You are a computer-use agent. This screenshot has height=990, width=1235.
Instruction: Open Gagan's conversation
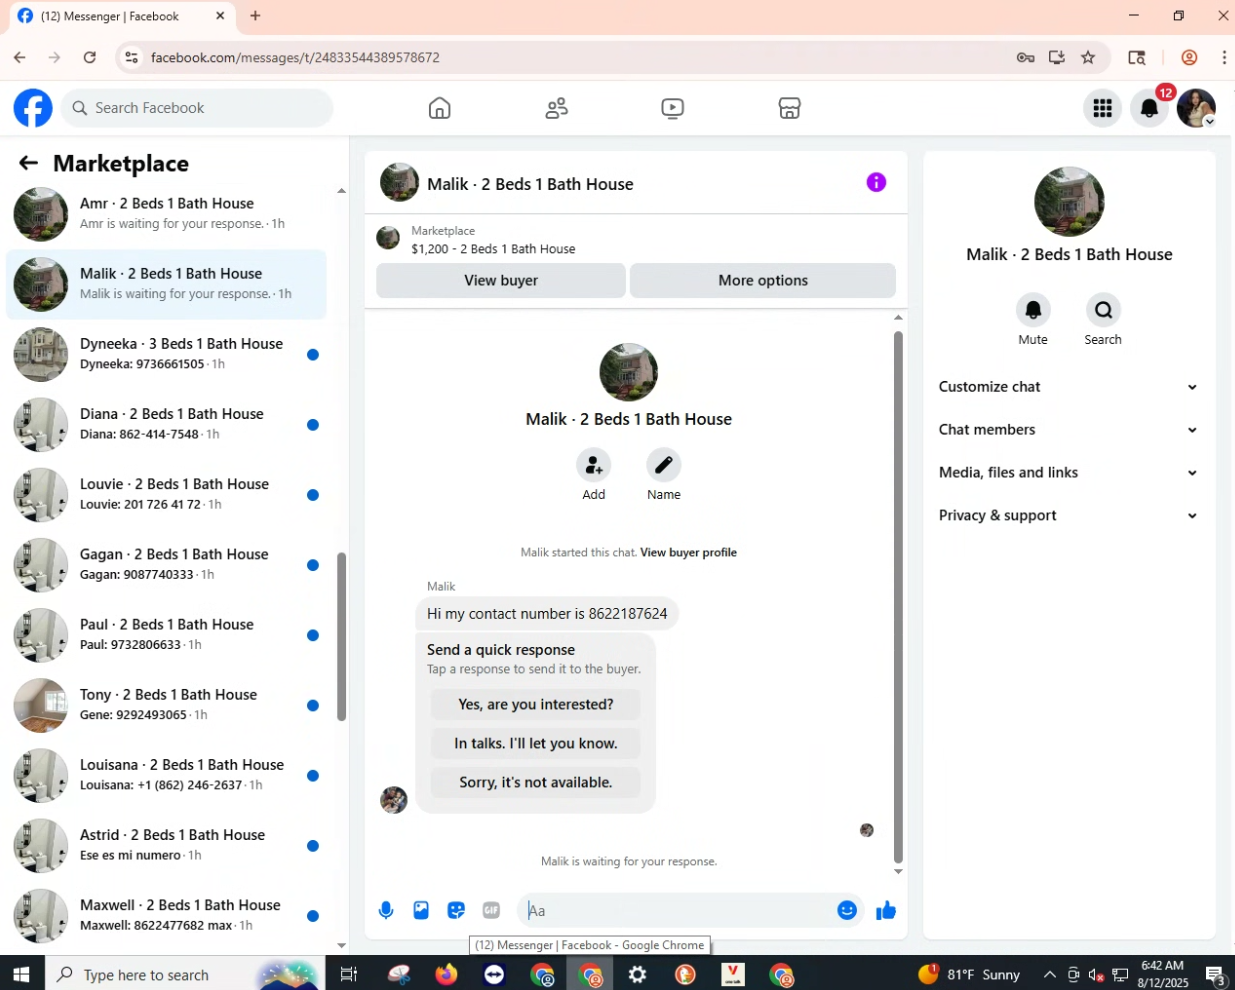click(x=166, y=564)
